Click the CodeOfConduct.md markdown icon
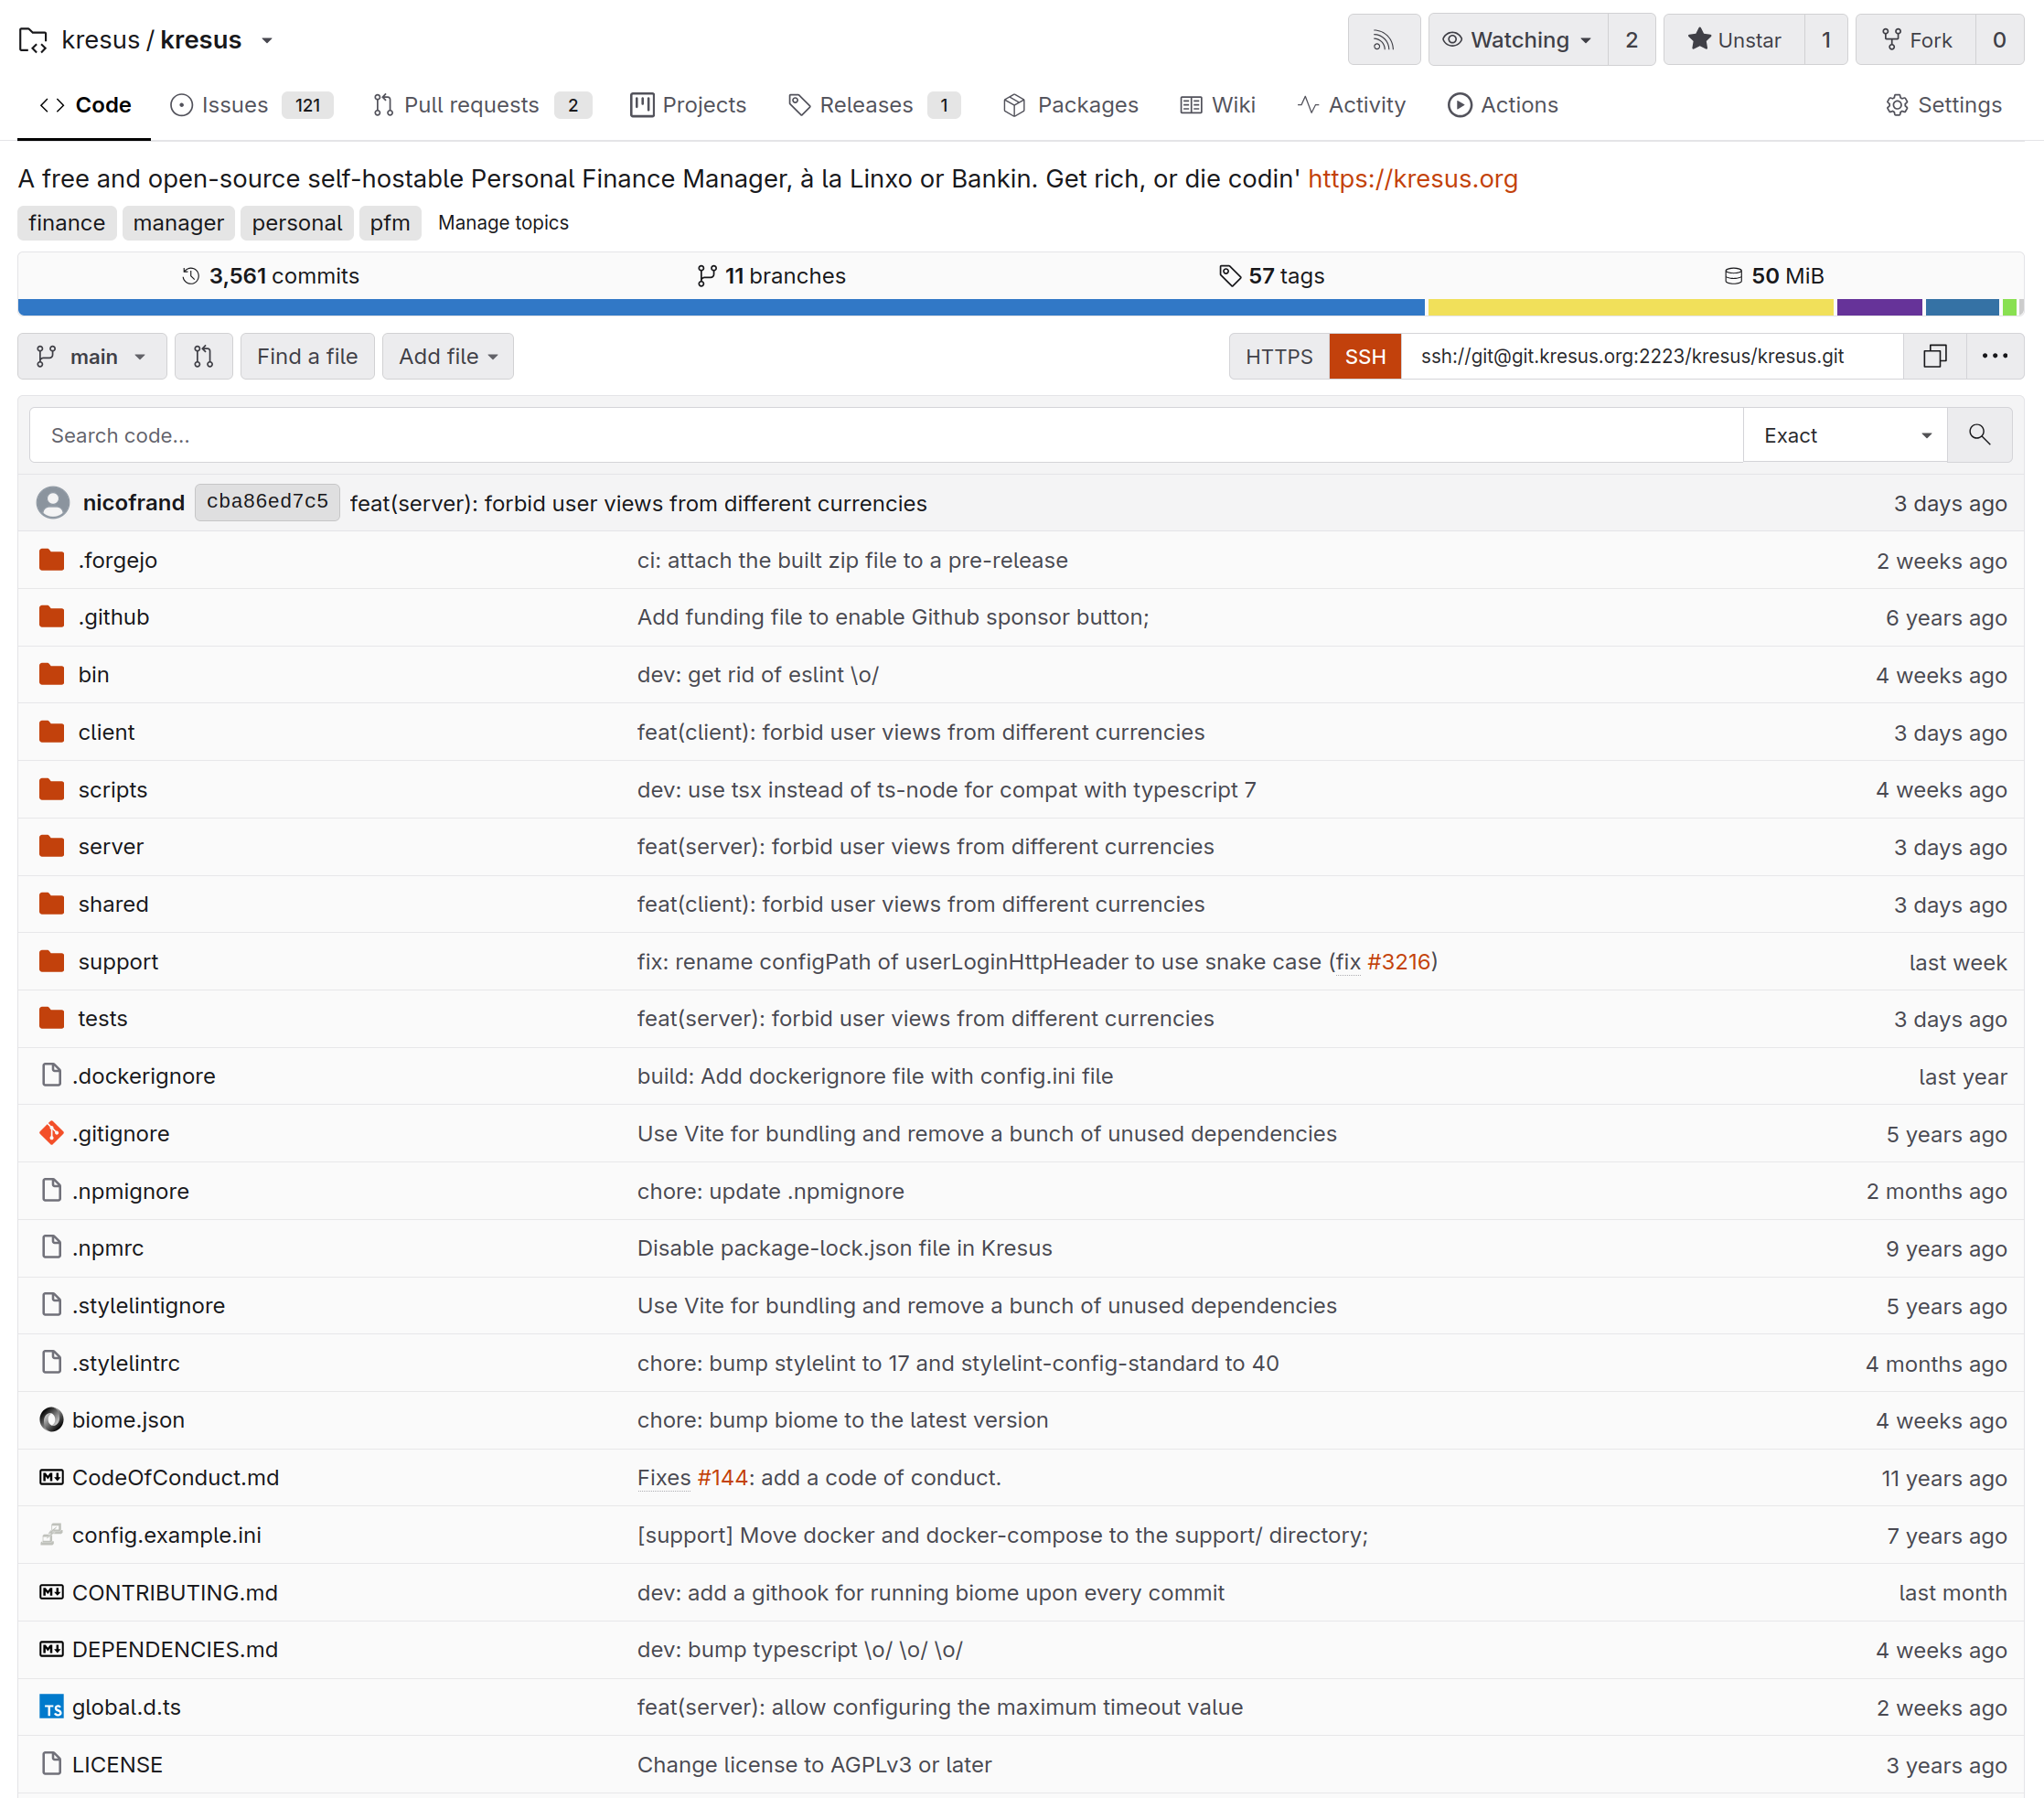This screenshot has height=1798, width=2044. click(x=52, y=1478)
